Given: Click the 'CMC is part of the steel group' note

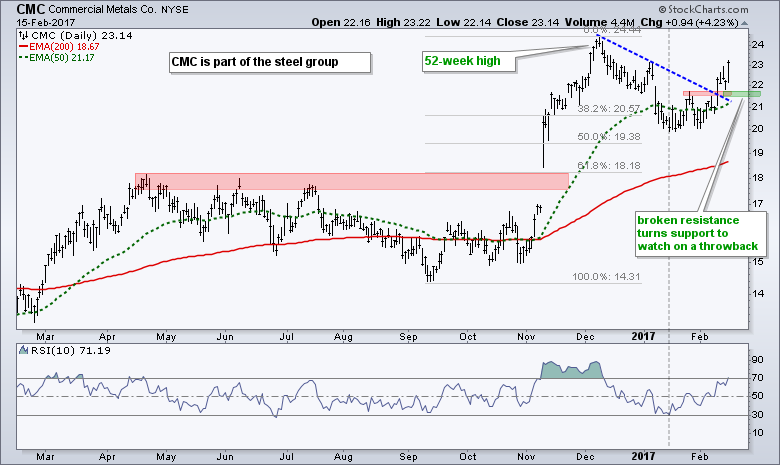Looking at the screenshot, I should 270,62.
